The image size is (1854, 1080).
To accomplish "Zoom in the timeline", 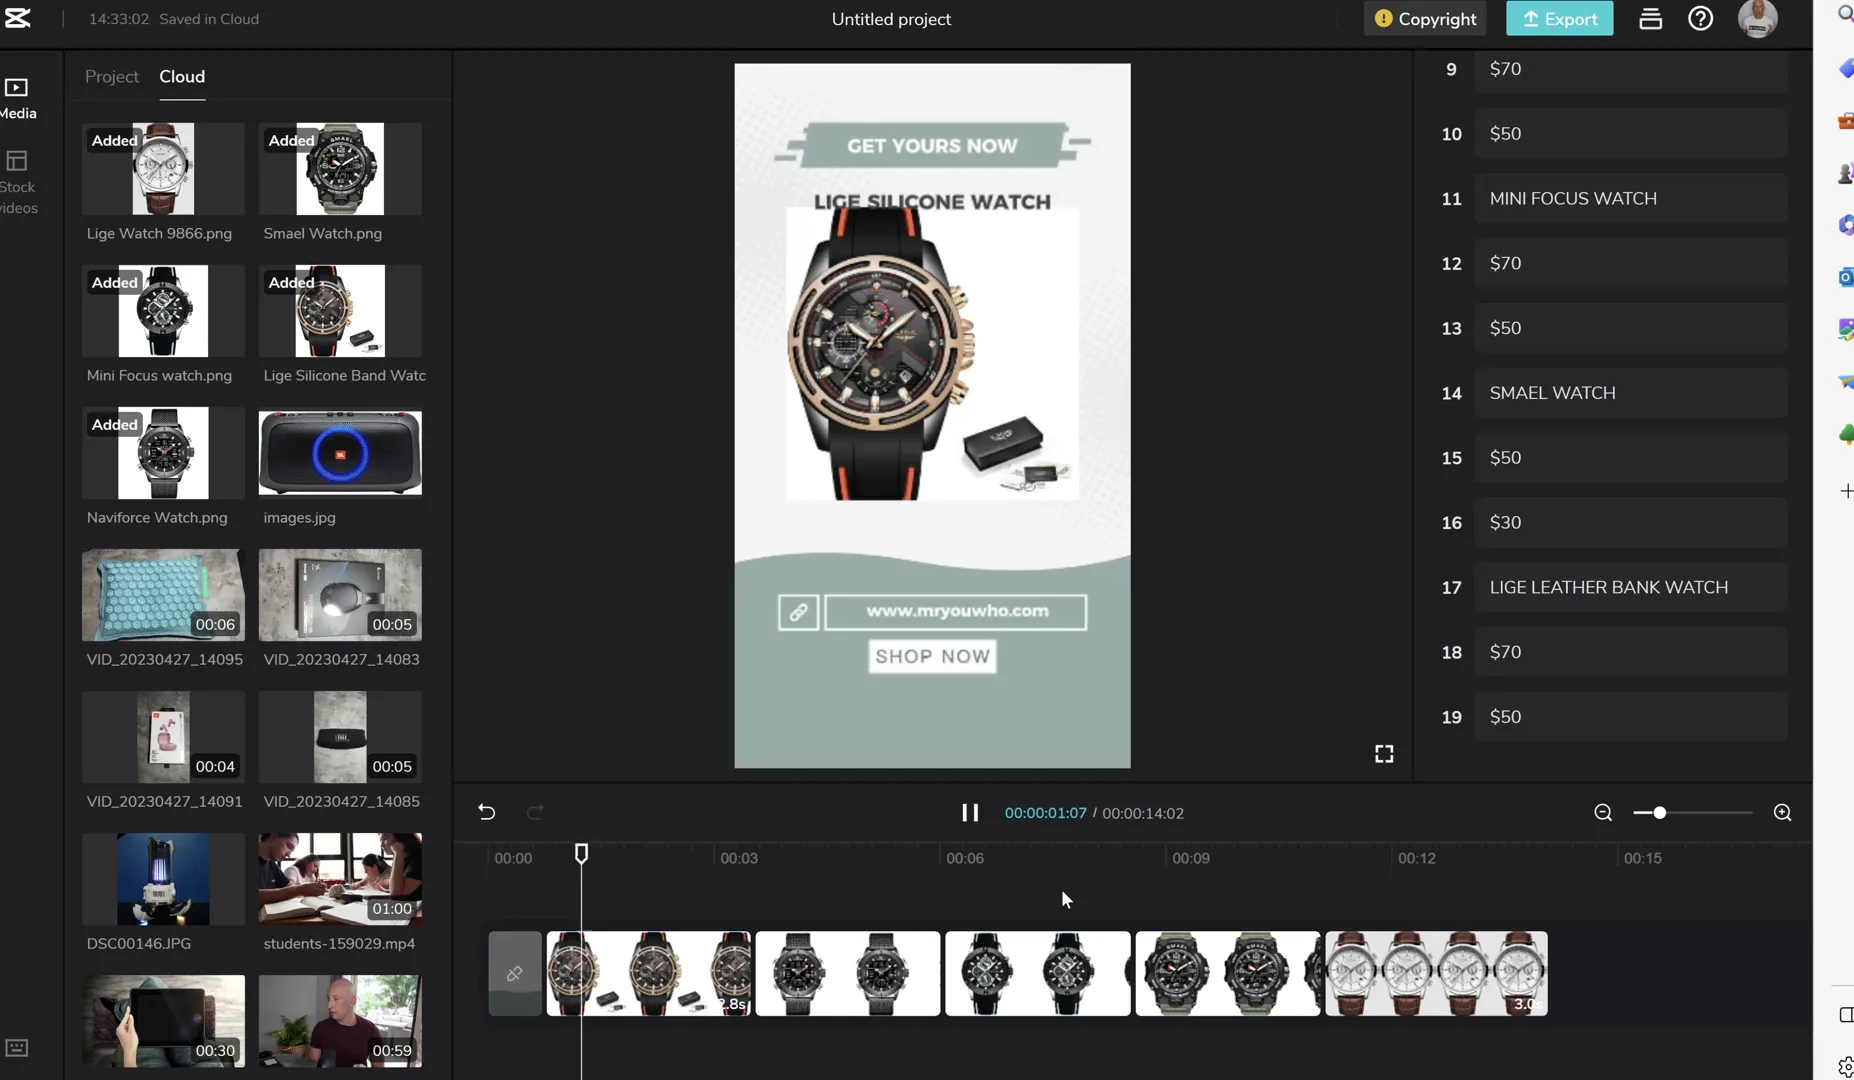I will pyautogui.click(x=1782, y=812).
